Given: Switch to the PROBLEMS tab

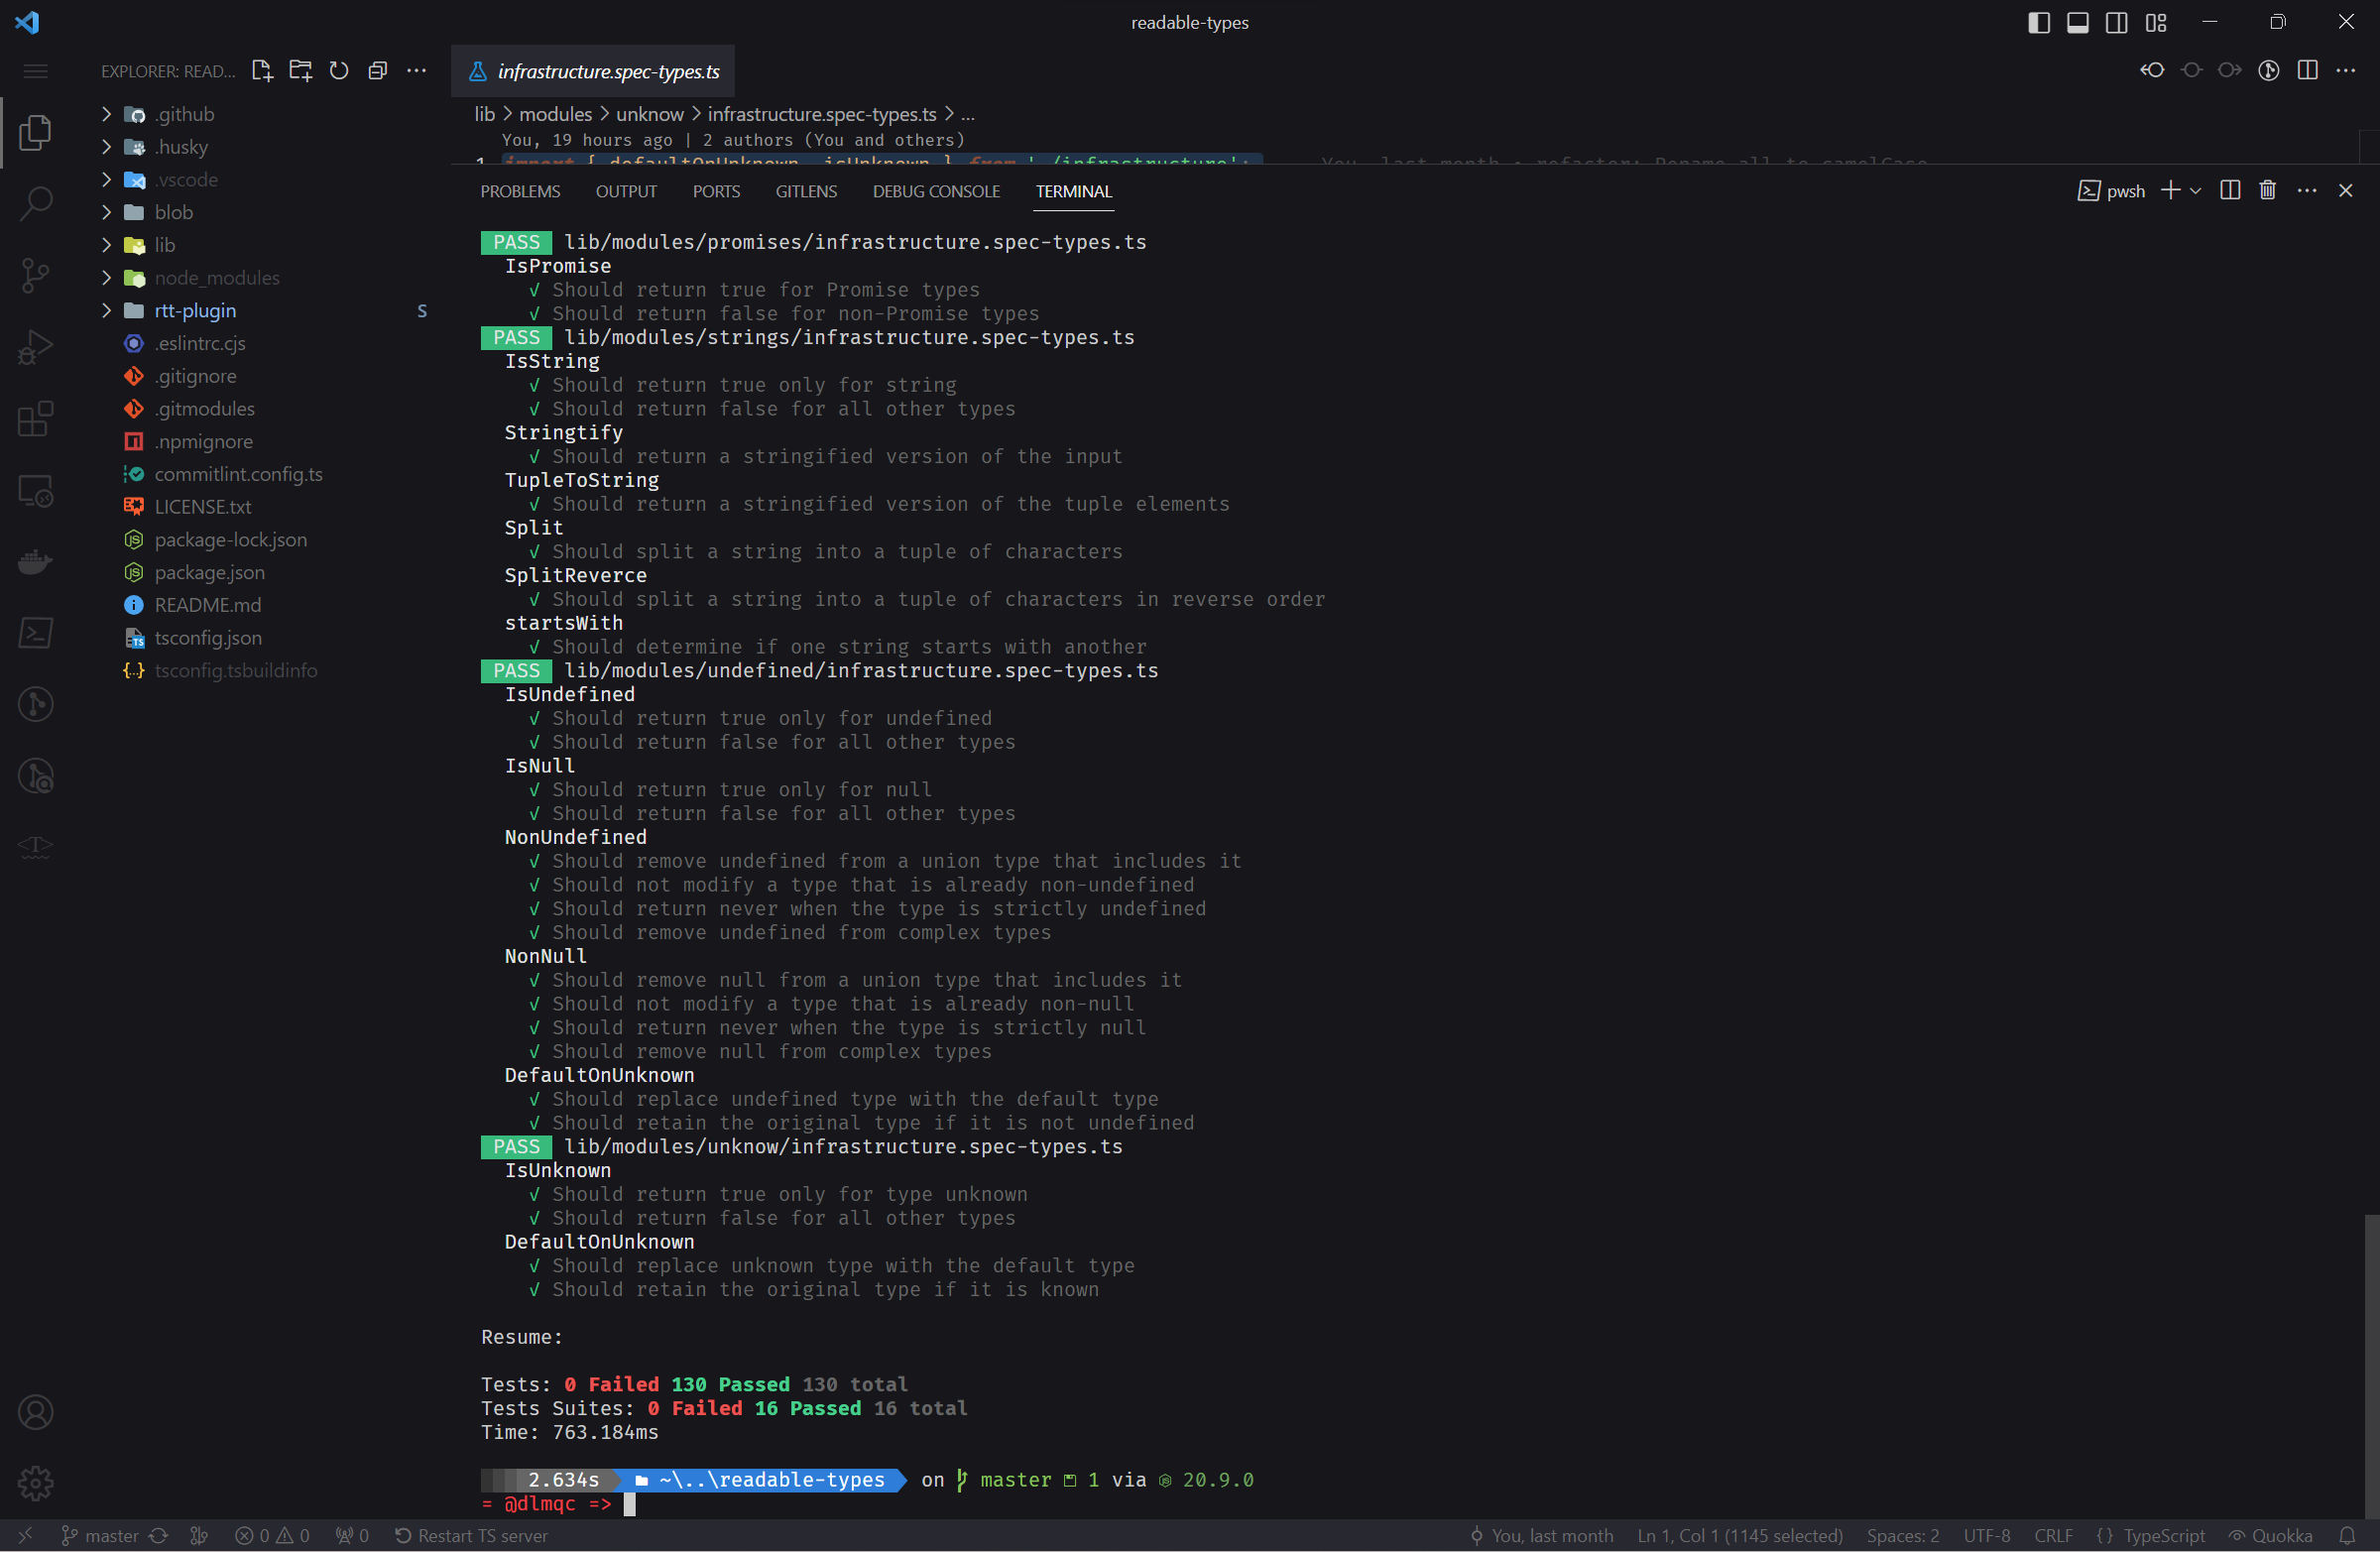Looking at the screenshot, I should pyautogui.click(x=520, y=191).
